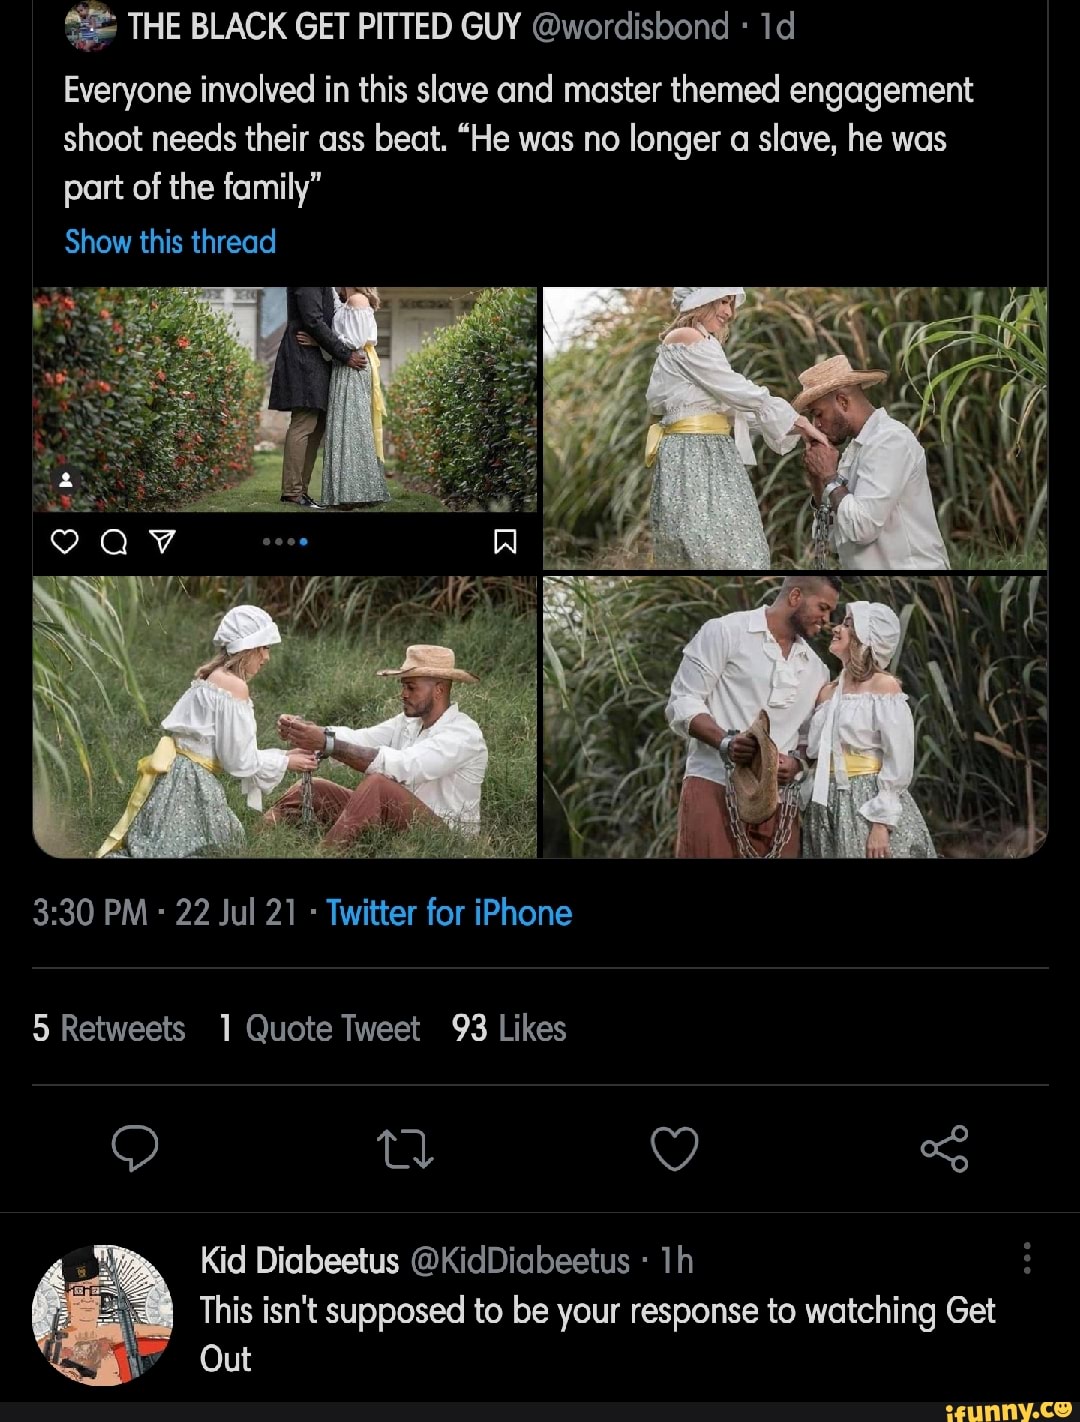Open bottom-right photo of couple with chains

(x=795, y=717)
